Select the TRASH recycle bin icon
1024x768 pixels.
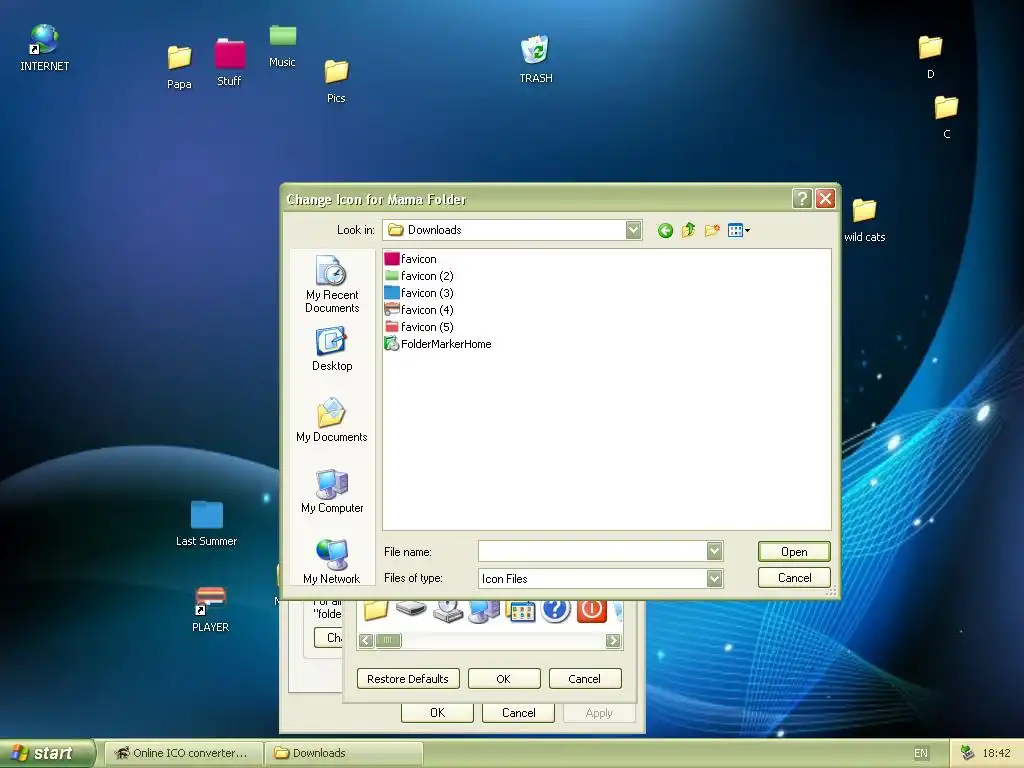[536, 59]
